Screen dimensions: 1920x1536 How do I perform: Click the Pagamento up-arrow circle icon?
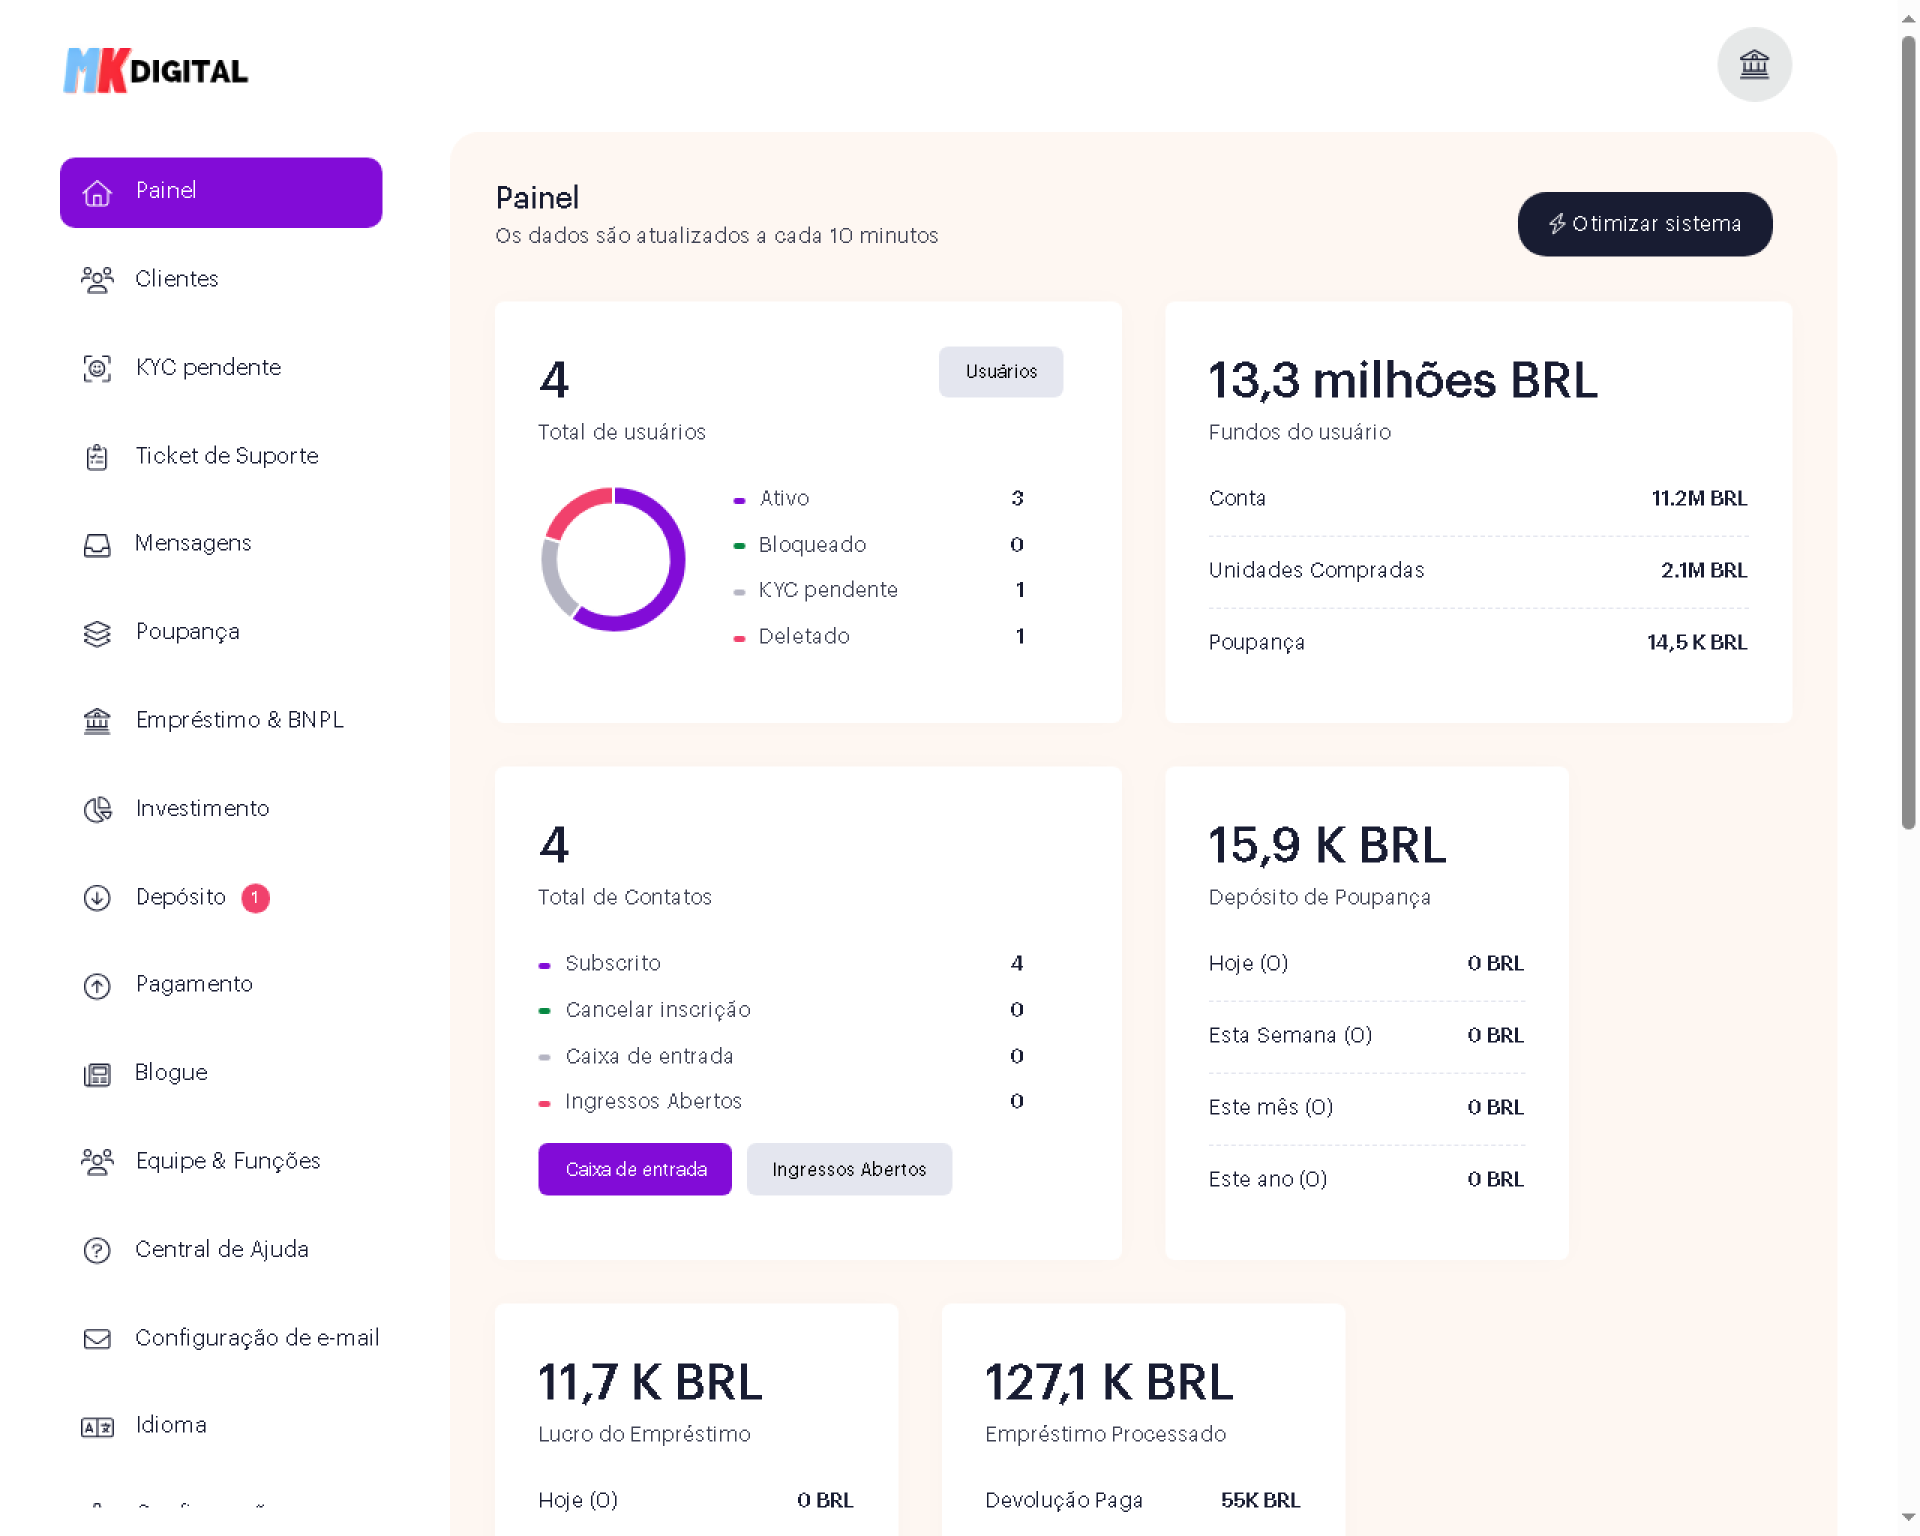pyautogui.click(x=97, y=986)
